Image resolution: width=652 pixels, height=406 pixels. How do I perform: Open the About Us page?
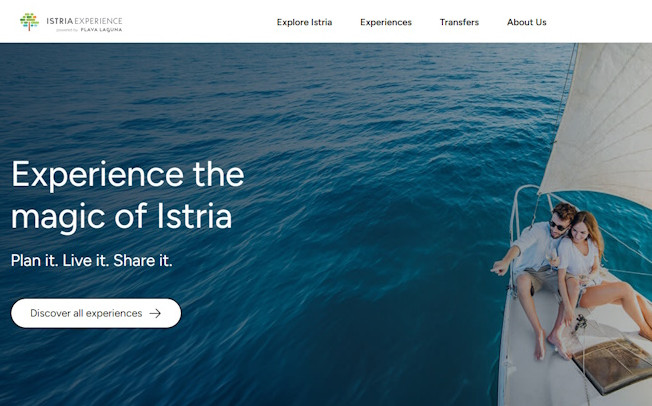pos(526,22)
